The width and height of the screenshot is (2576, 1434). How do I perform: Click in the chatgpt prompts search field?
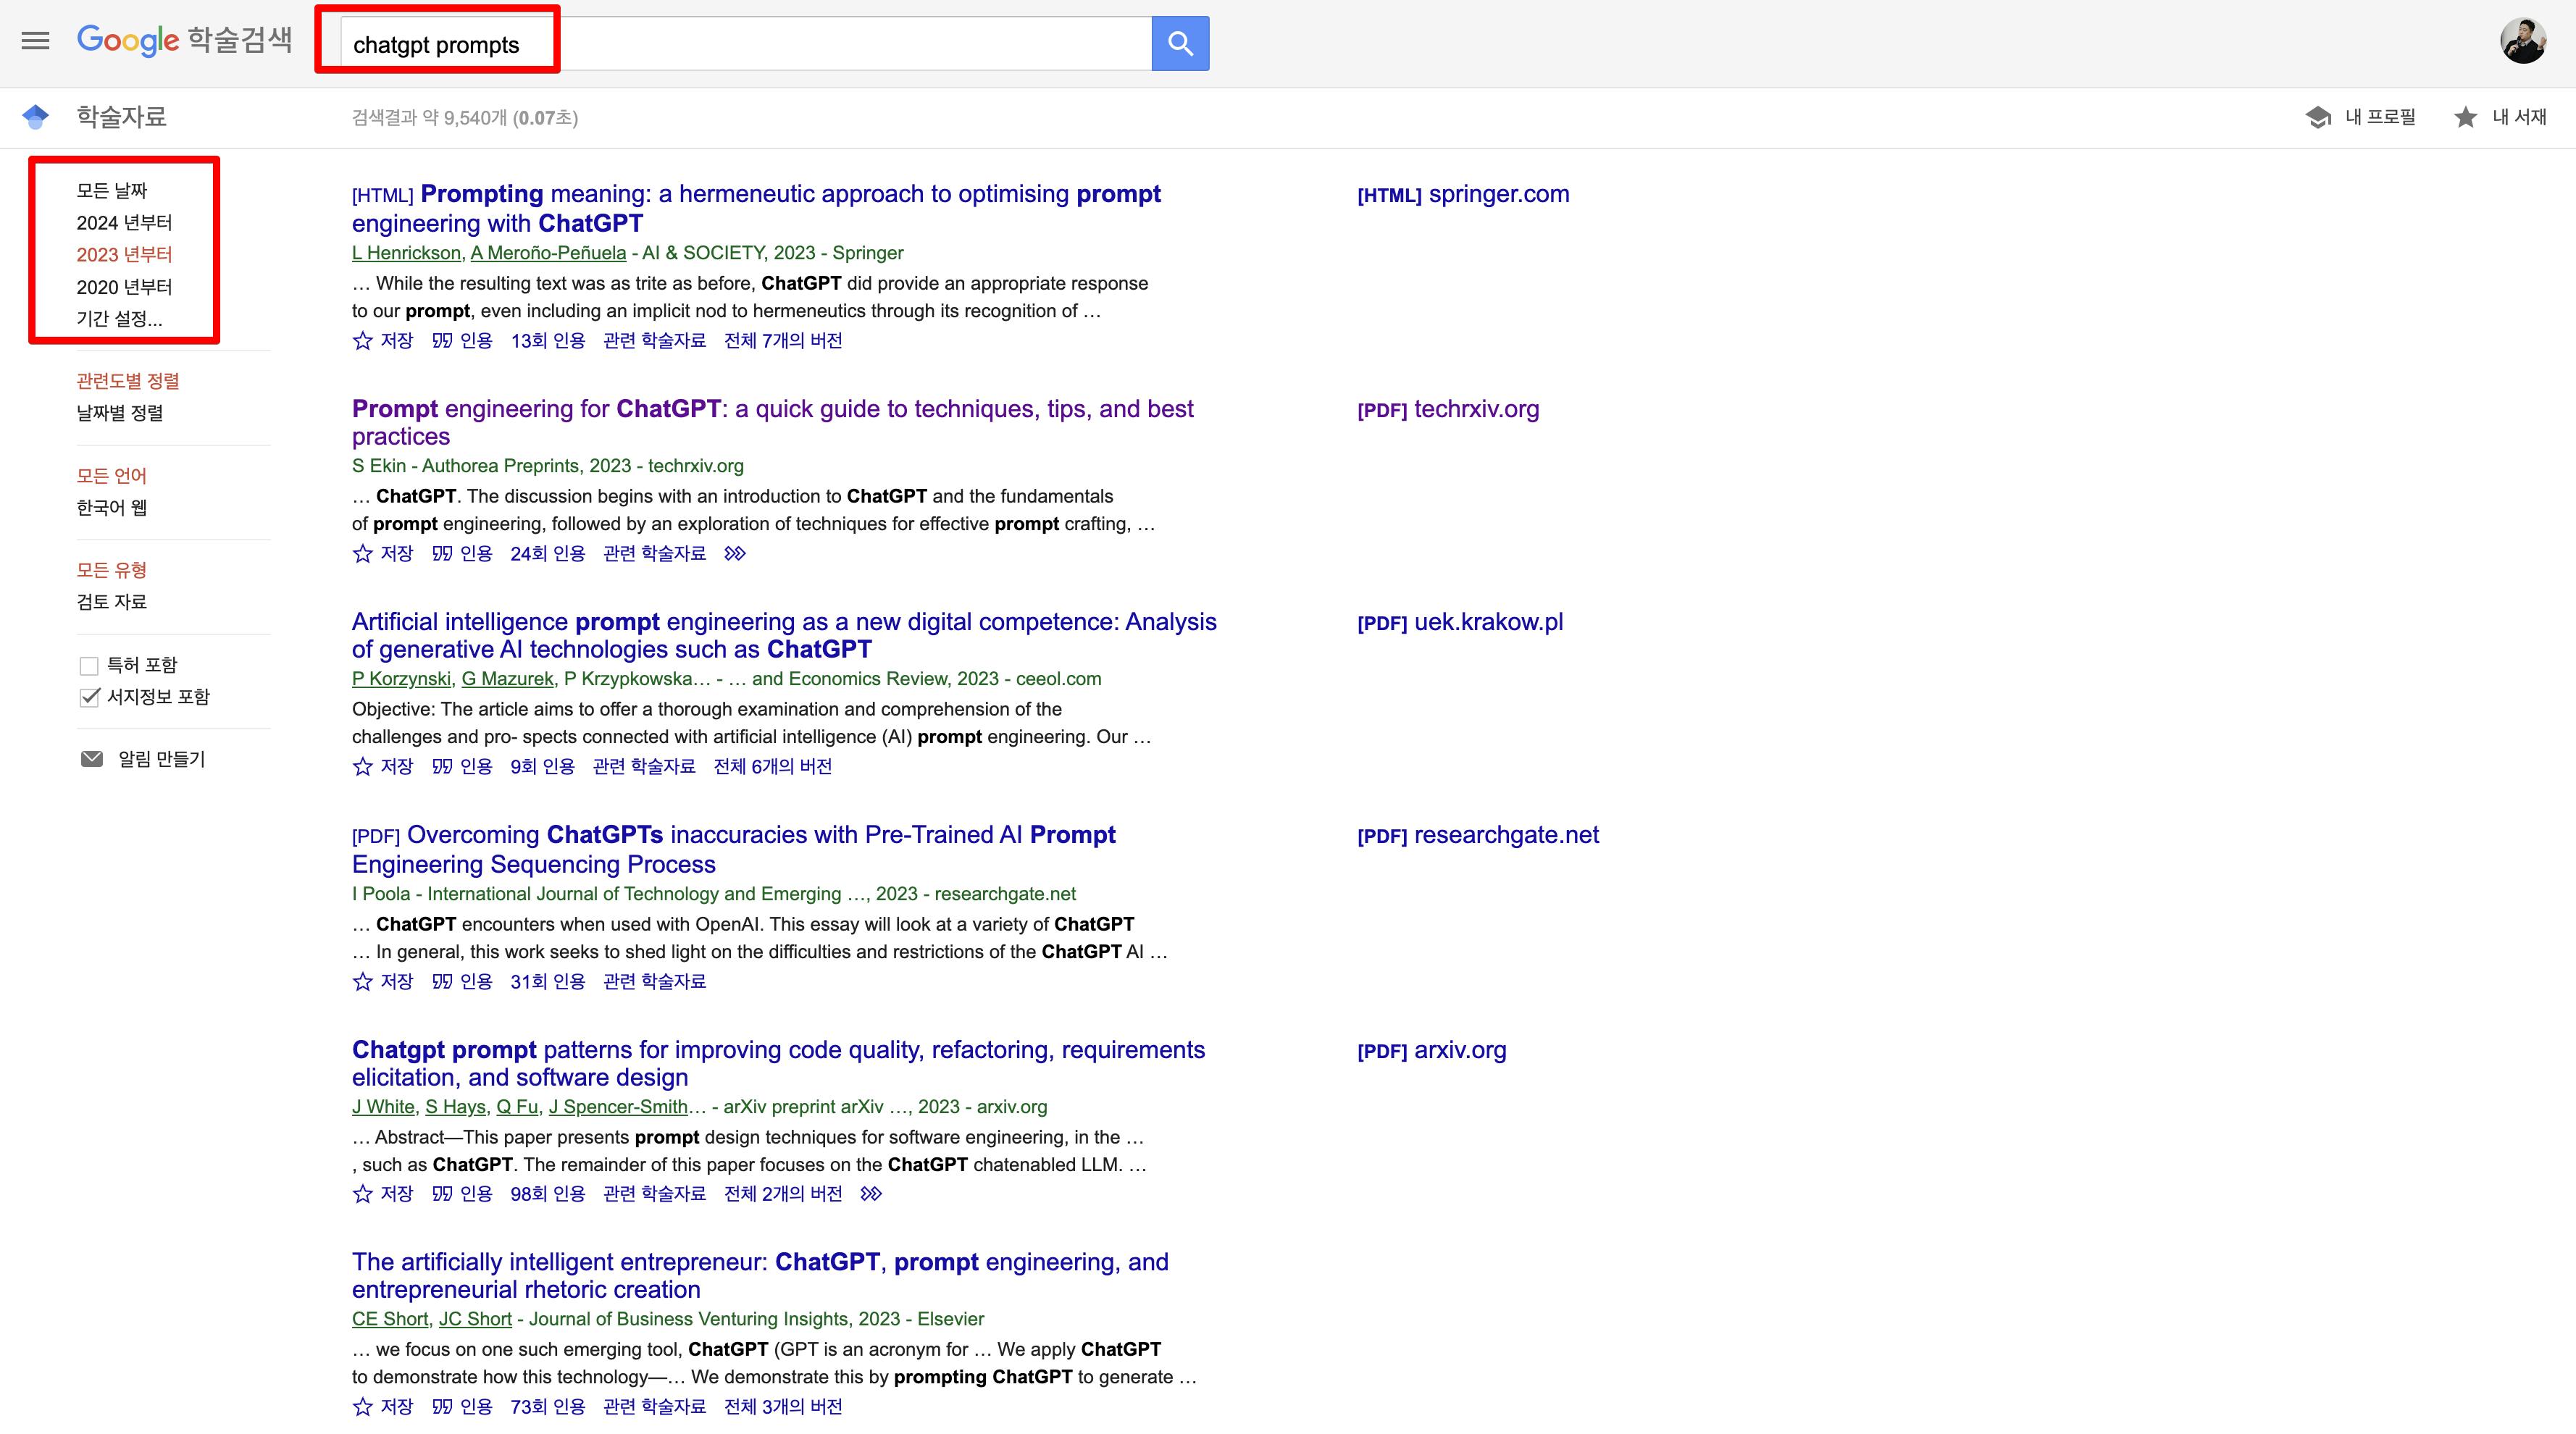pos(746,44)
